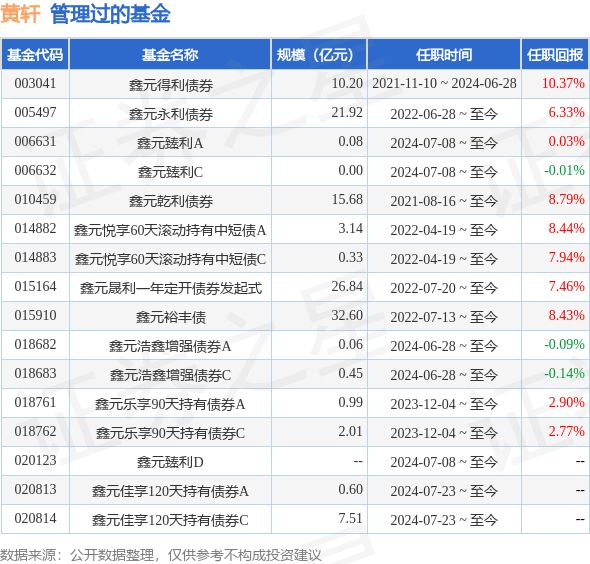Select 鑫元悦享60天滚动持有中短债C

[x=170, y=259]
